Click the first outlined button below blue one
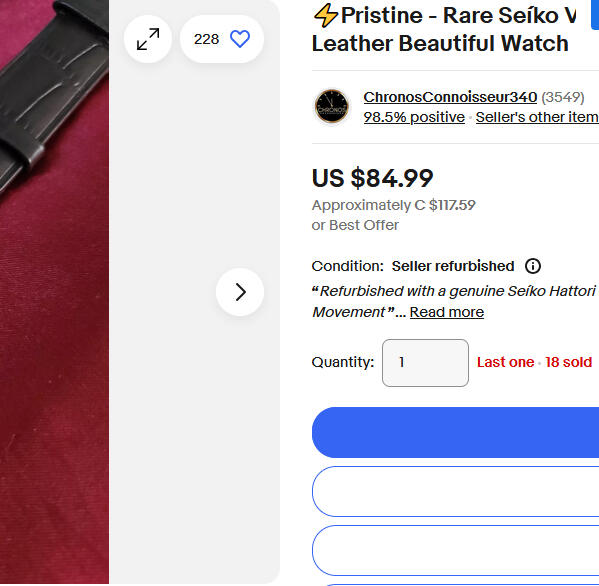This screenshot has width=599, height=586. coord(455,492)
